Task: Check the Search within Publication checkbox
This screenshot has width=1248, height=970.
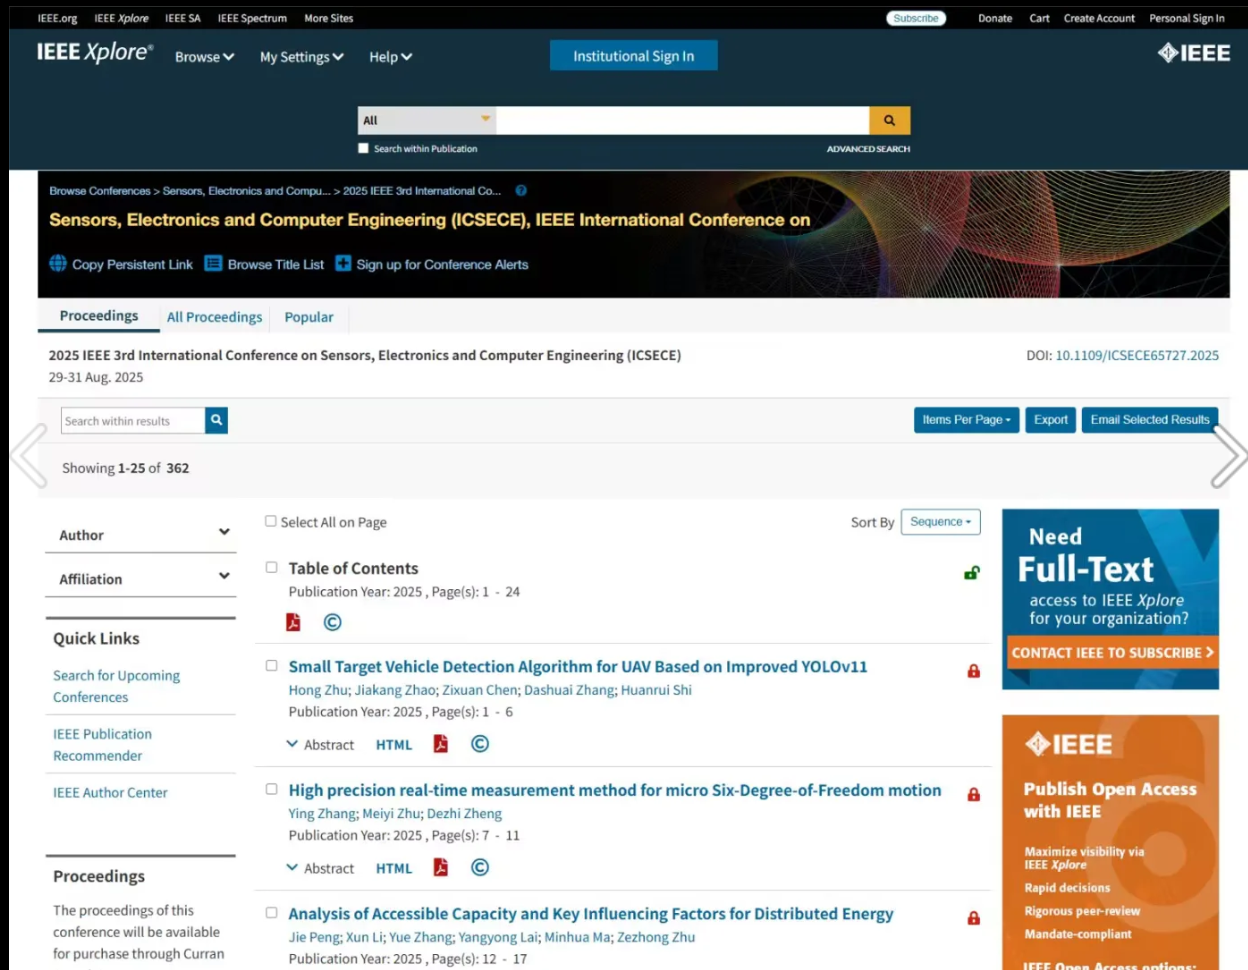Action: (363, 148)
